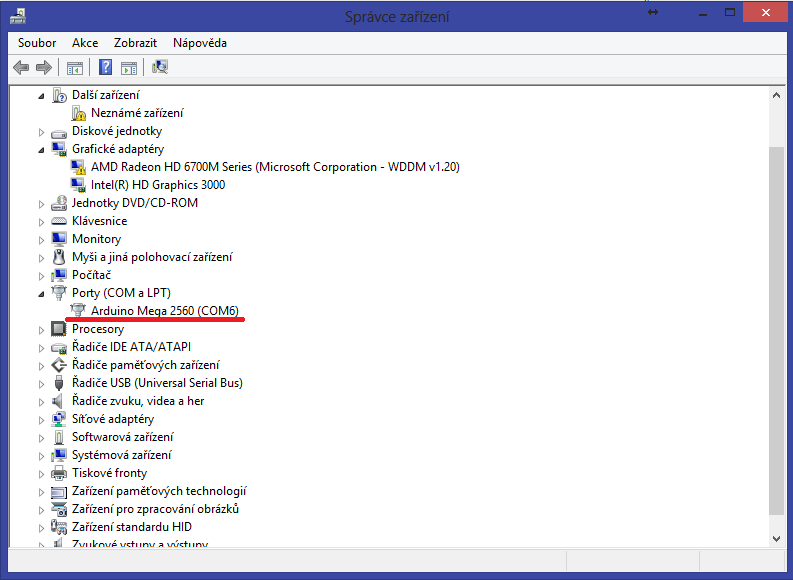Click the Systémová zařízení icon
The image size is (793, 580).
pyautogui.click(x=59, y=455)
